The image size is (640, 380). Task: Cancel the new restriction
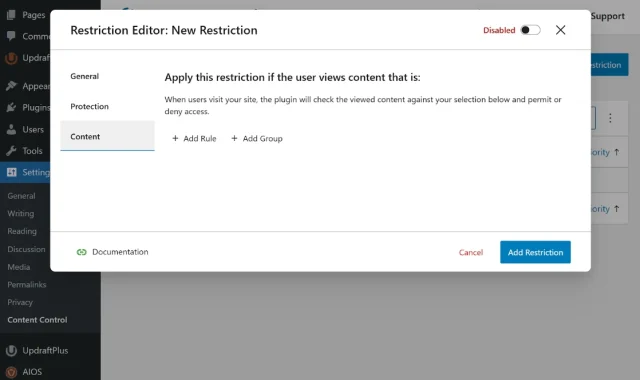[x=471, y=253]
